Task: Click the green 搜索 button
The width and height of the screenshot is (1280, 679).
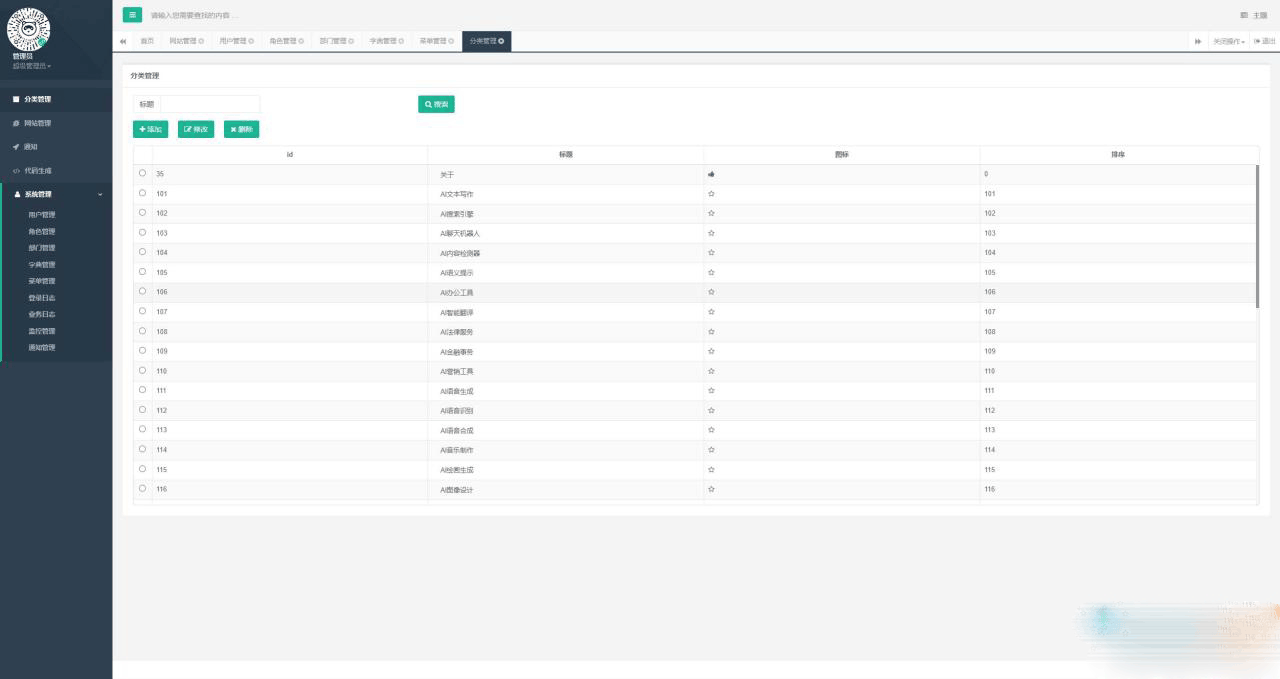Action: [x=436, y=104]
